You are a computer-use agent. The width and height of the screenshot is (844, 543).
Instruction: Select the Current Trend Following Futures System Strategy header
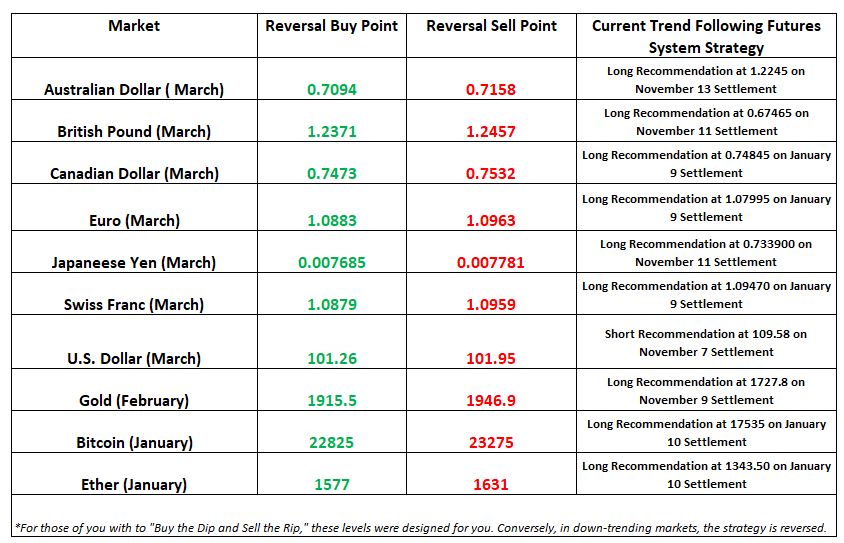click(706, 37)
